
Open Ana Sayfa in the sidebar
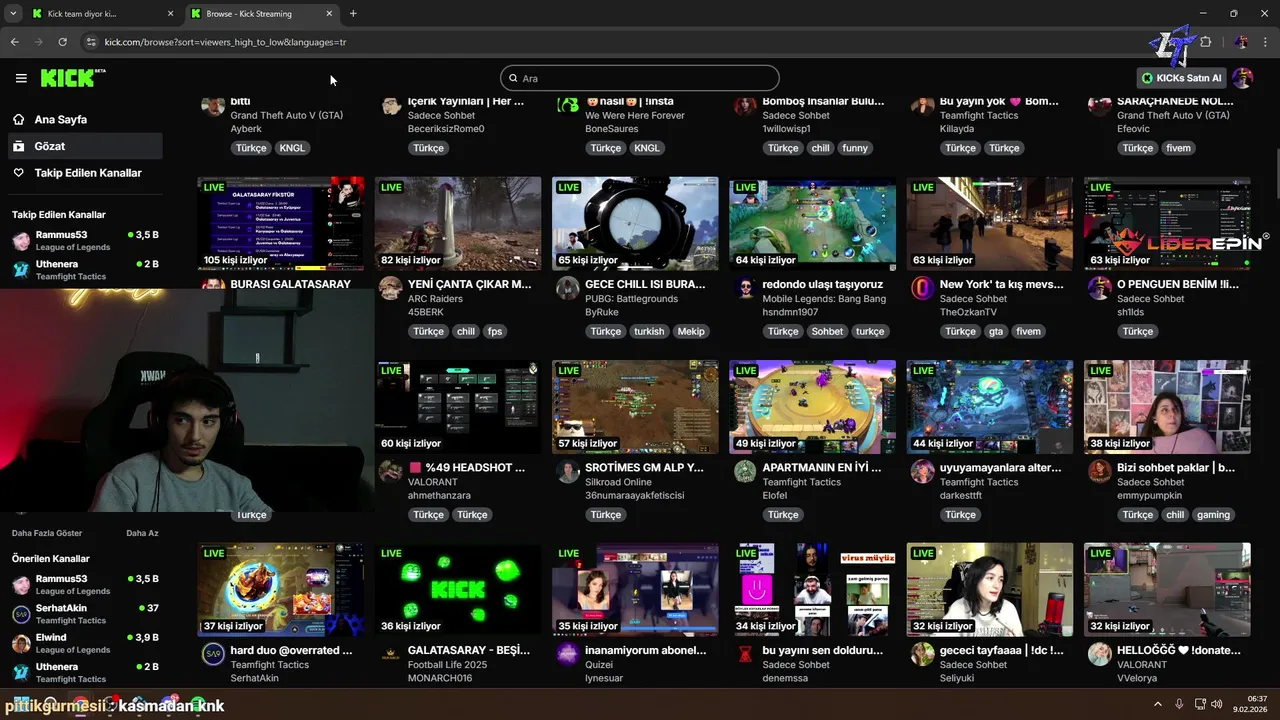84,119
